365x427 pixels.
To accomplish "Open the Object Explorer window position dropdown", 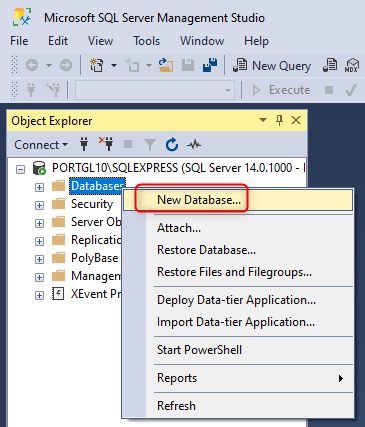I will (x=263, y=120).
